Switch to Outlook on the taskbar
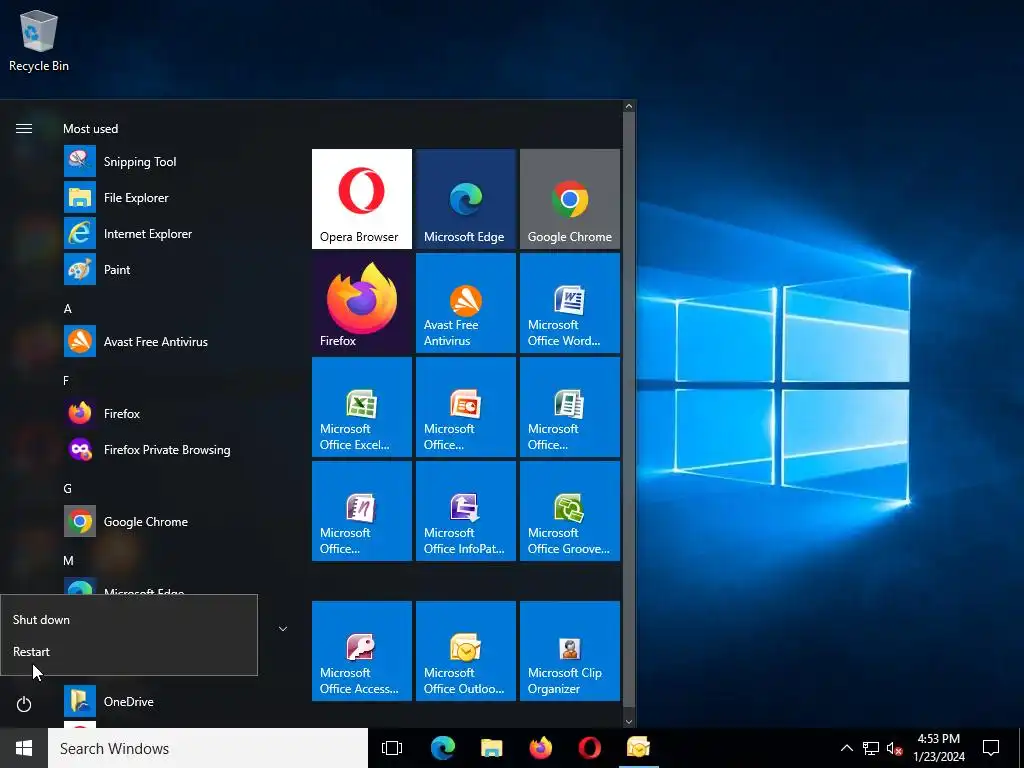1024x768 pixels. point(638,748)
